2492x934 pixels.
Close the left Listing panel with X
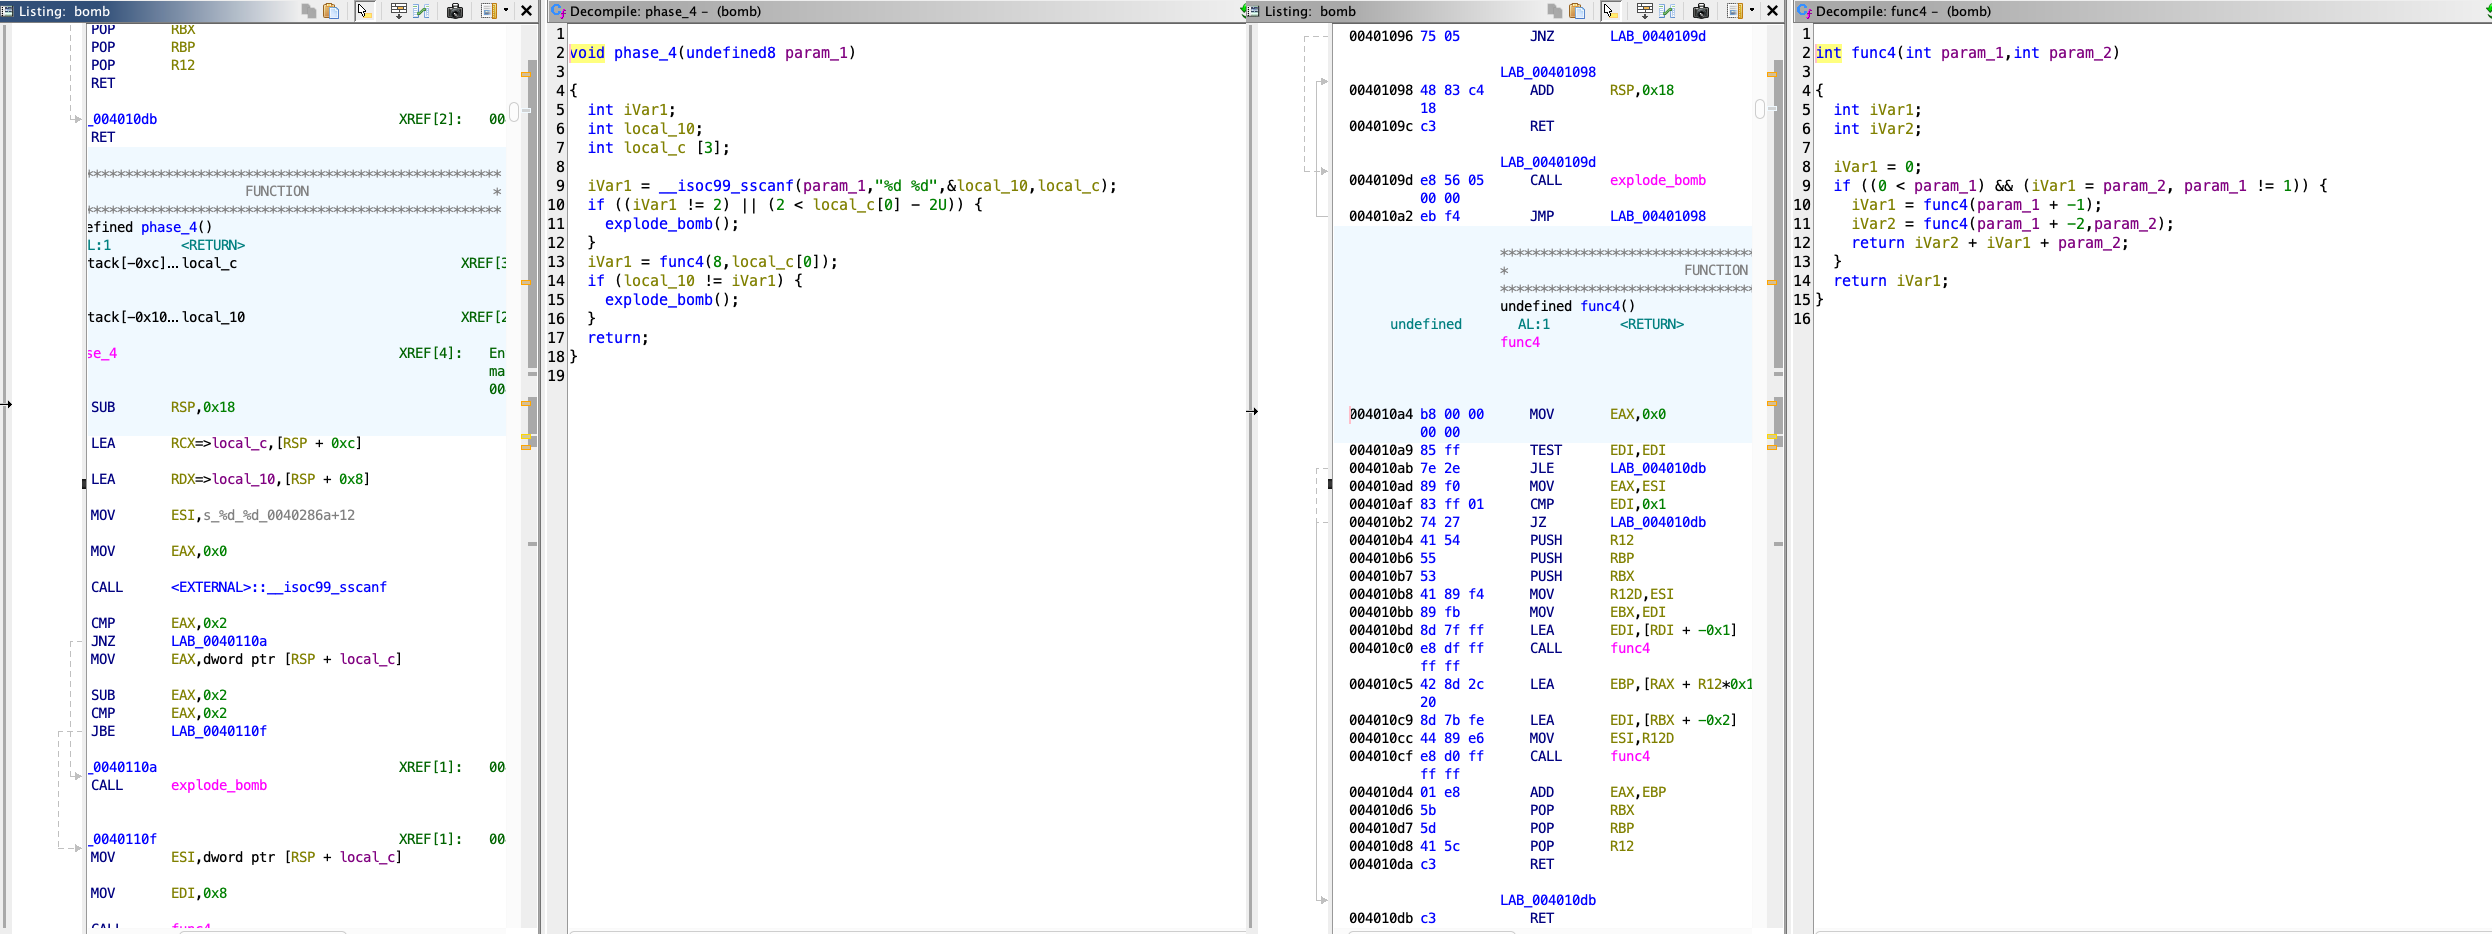pos(527,11)
